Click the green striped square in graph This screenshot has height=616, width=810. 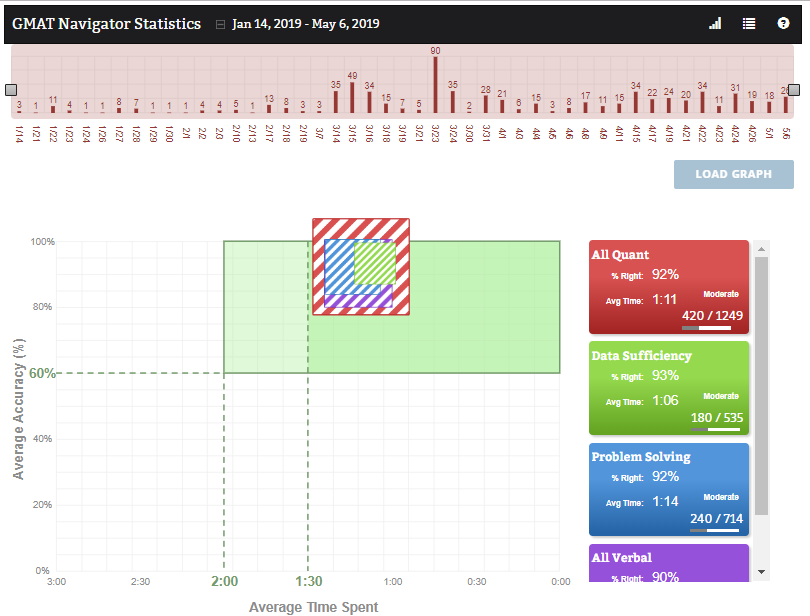click(374, 261)
